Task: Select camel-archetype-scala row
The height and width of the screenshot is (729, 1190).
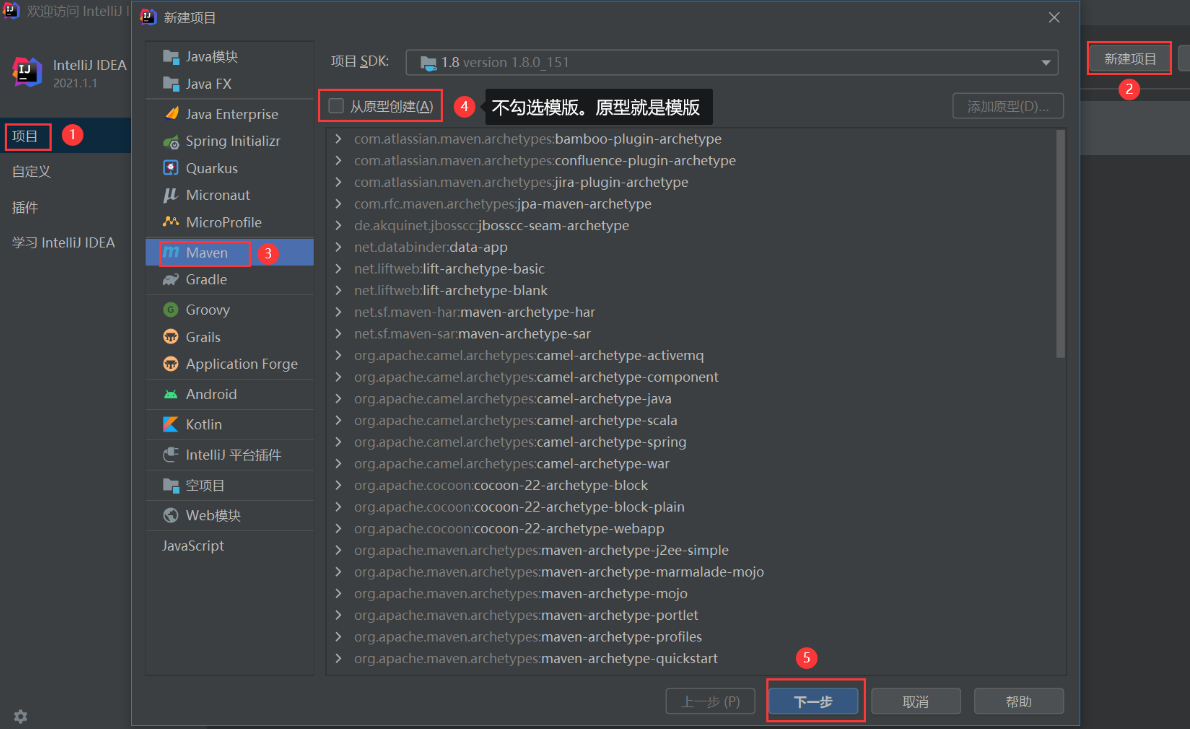Action: coord(691,420)
